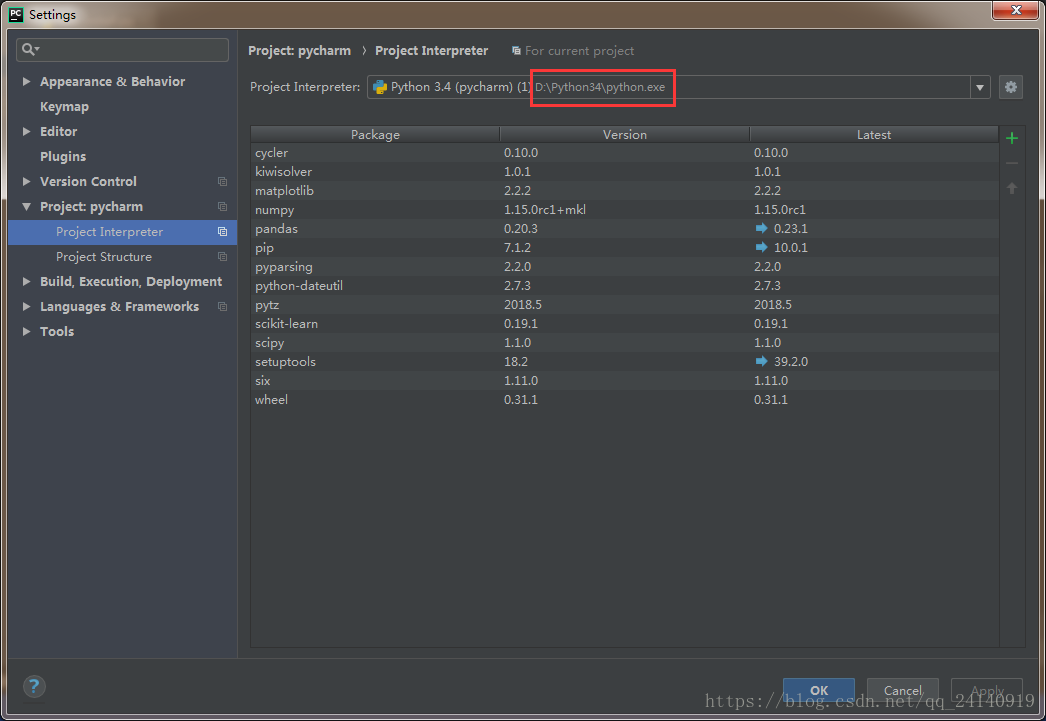Image resolution: width=1046 pixels, height=721 pixels.
Task: Click project-level icon beside Project Interpreter item
Action: [x=222, y=231]
